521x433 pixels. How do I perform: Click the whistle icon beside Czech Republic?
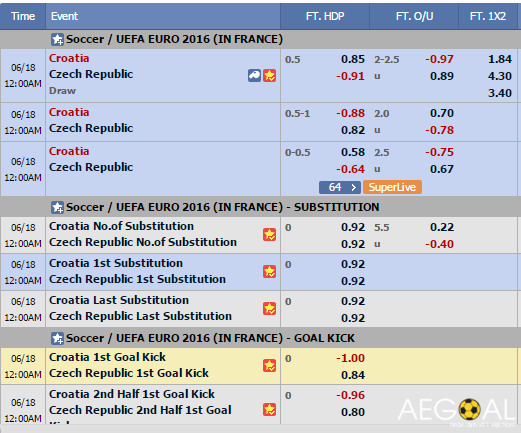(x=254, y=76)
